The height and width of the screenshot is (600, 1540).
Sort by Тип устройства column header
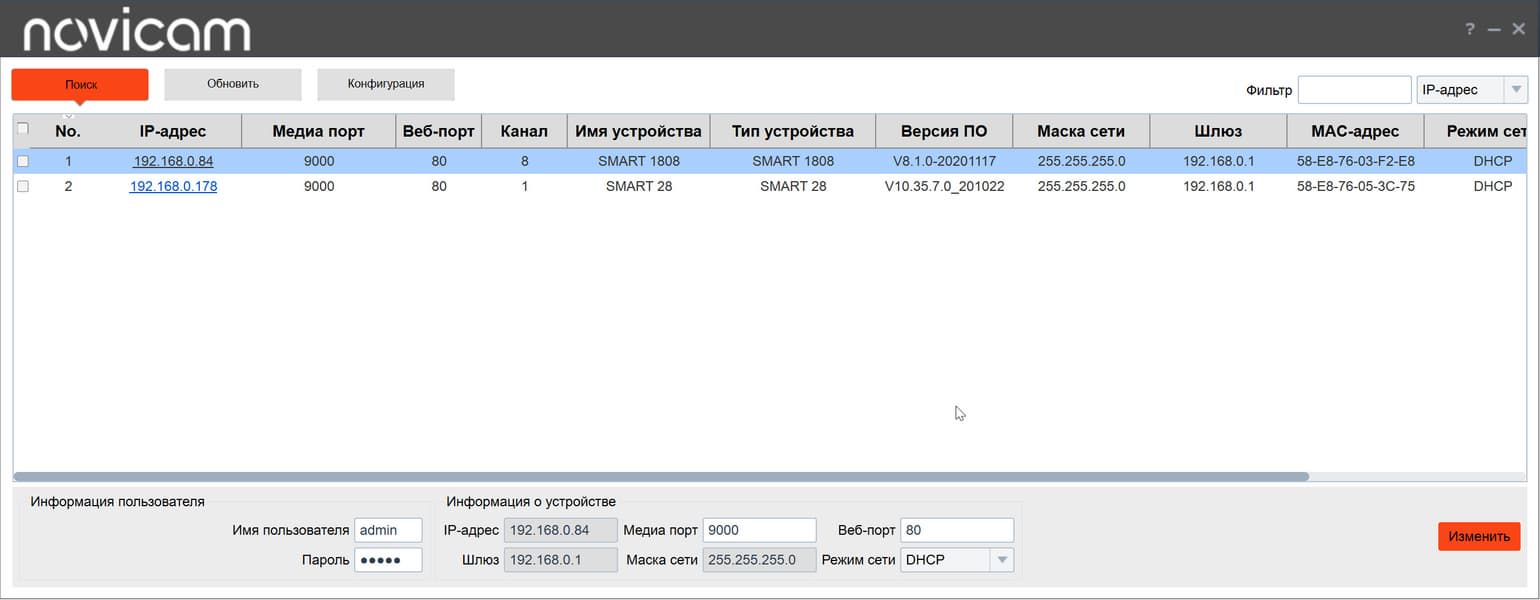click(x=793, y=131)
